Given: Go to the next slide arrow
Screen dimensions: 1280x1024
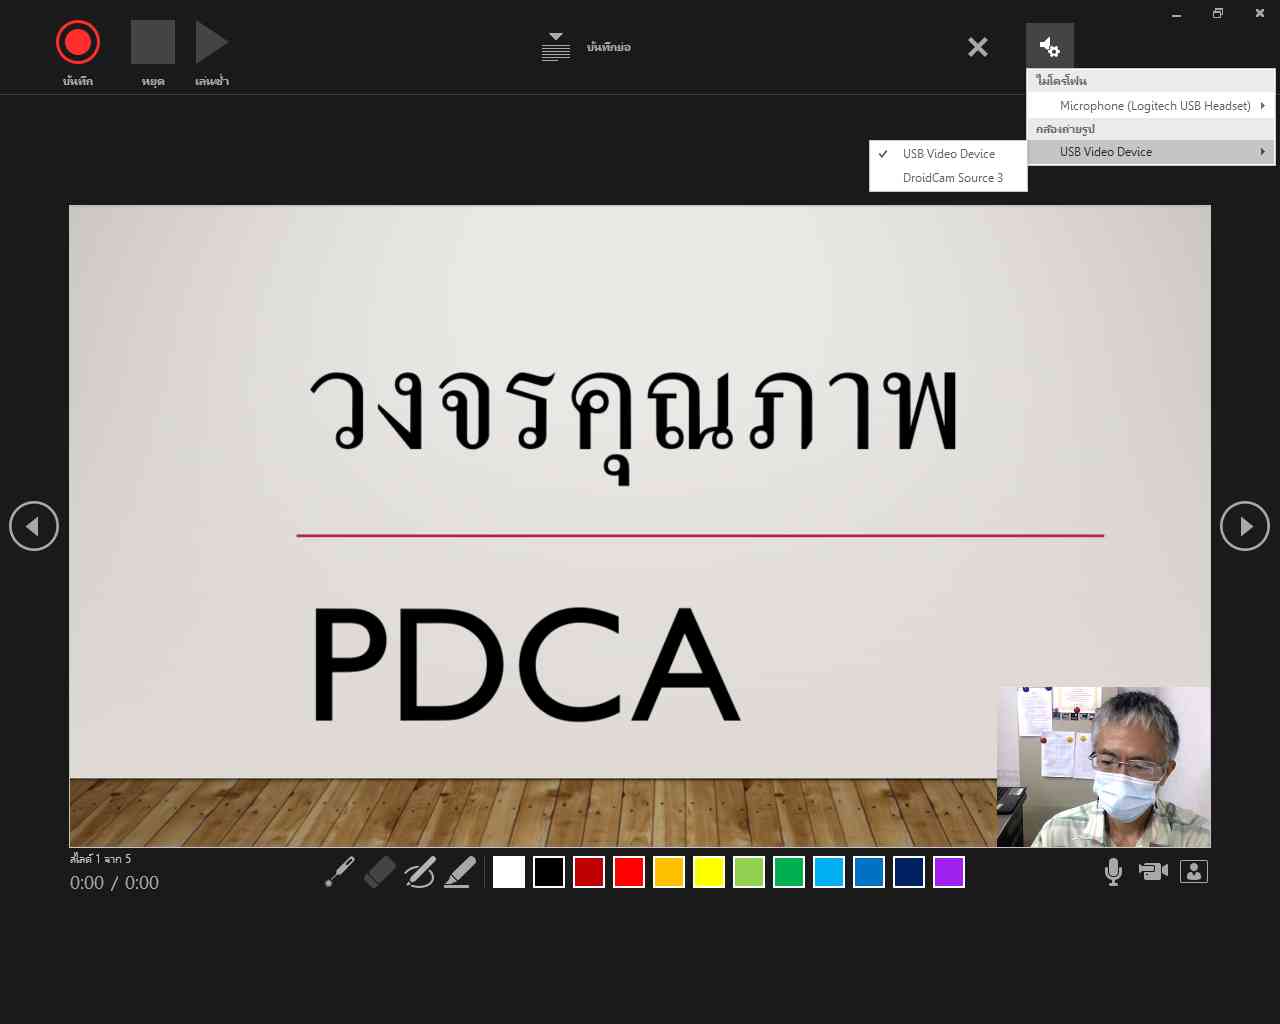Looking at the screenshot, I should [x=1244, y=526].
